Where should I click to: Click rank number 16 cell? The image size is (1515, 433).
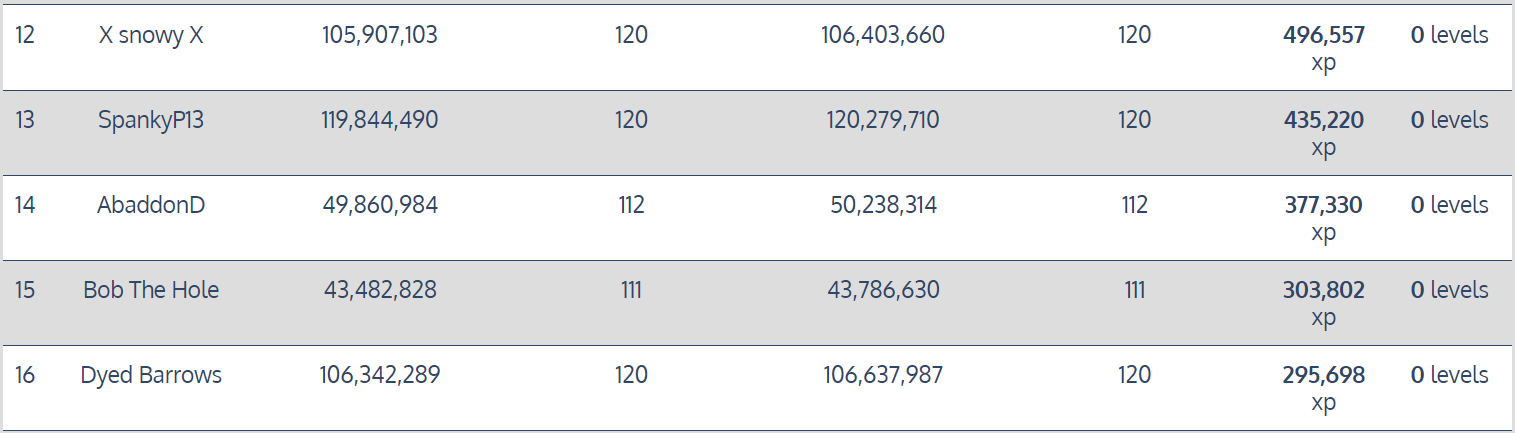(x=26, y=375)
